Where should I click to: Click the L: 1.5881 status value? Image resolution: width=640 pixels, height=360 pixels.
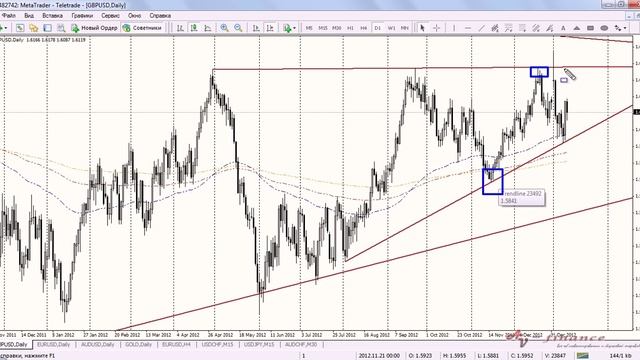(x=487, y=356)
